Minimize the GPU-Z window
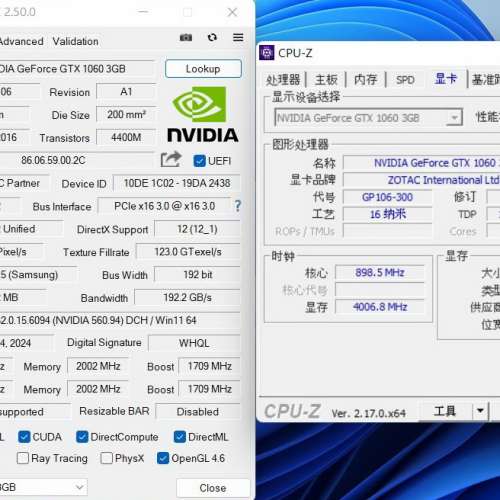Screen dimensions: 500x500 (143, 12)
